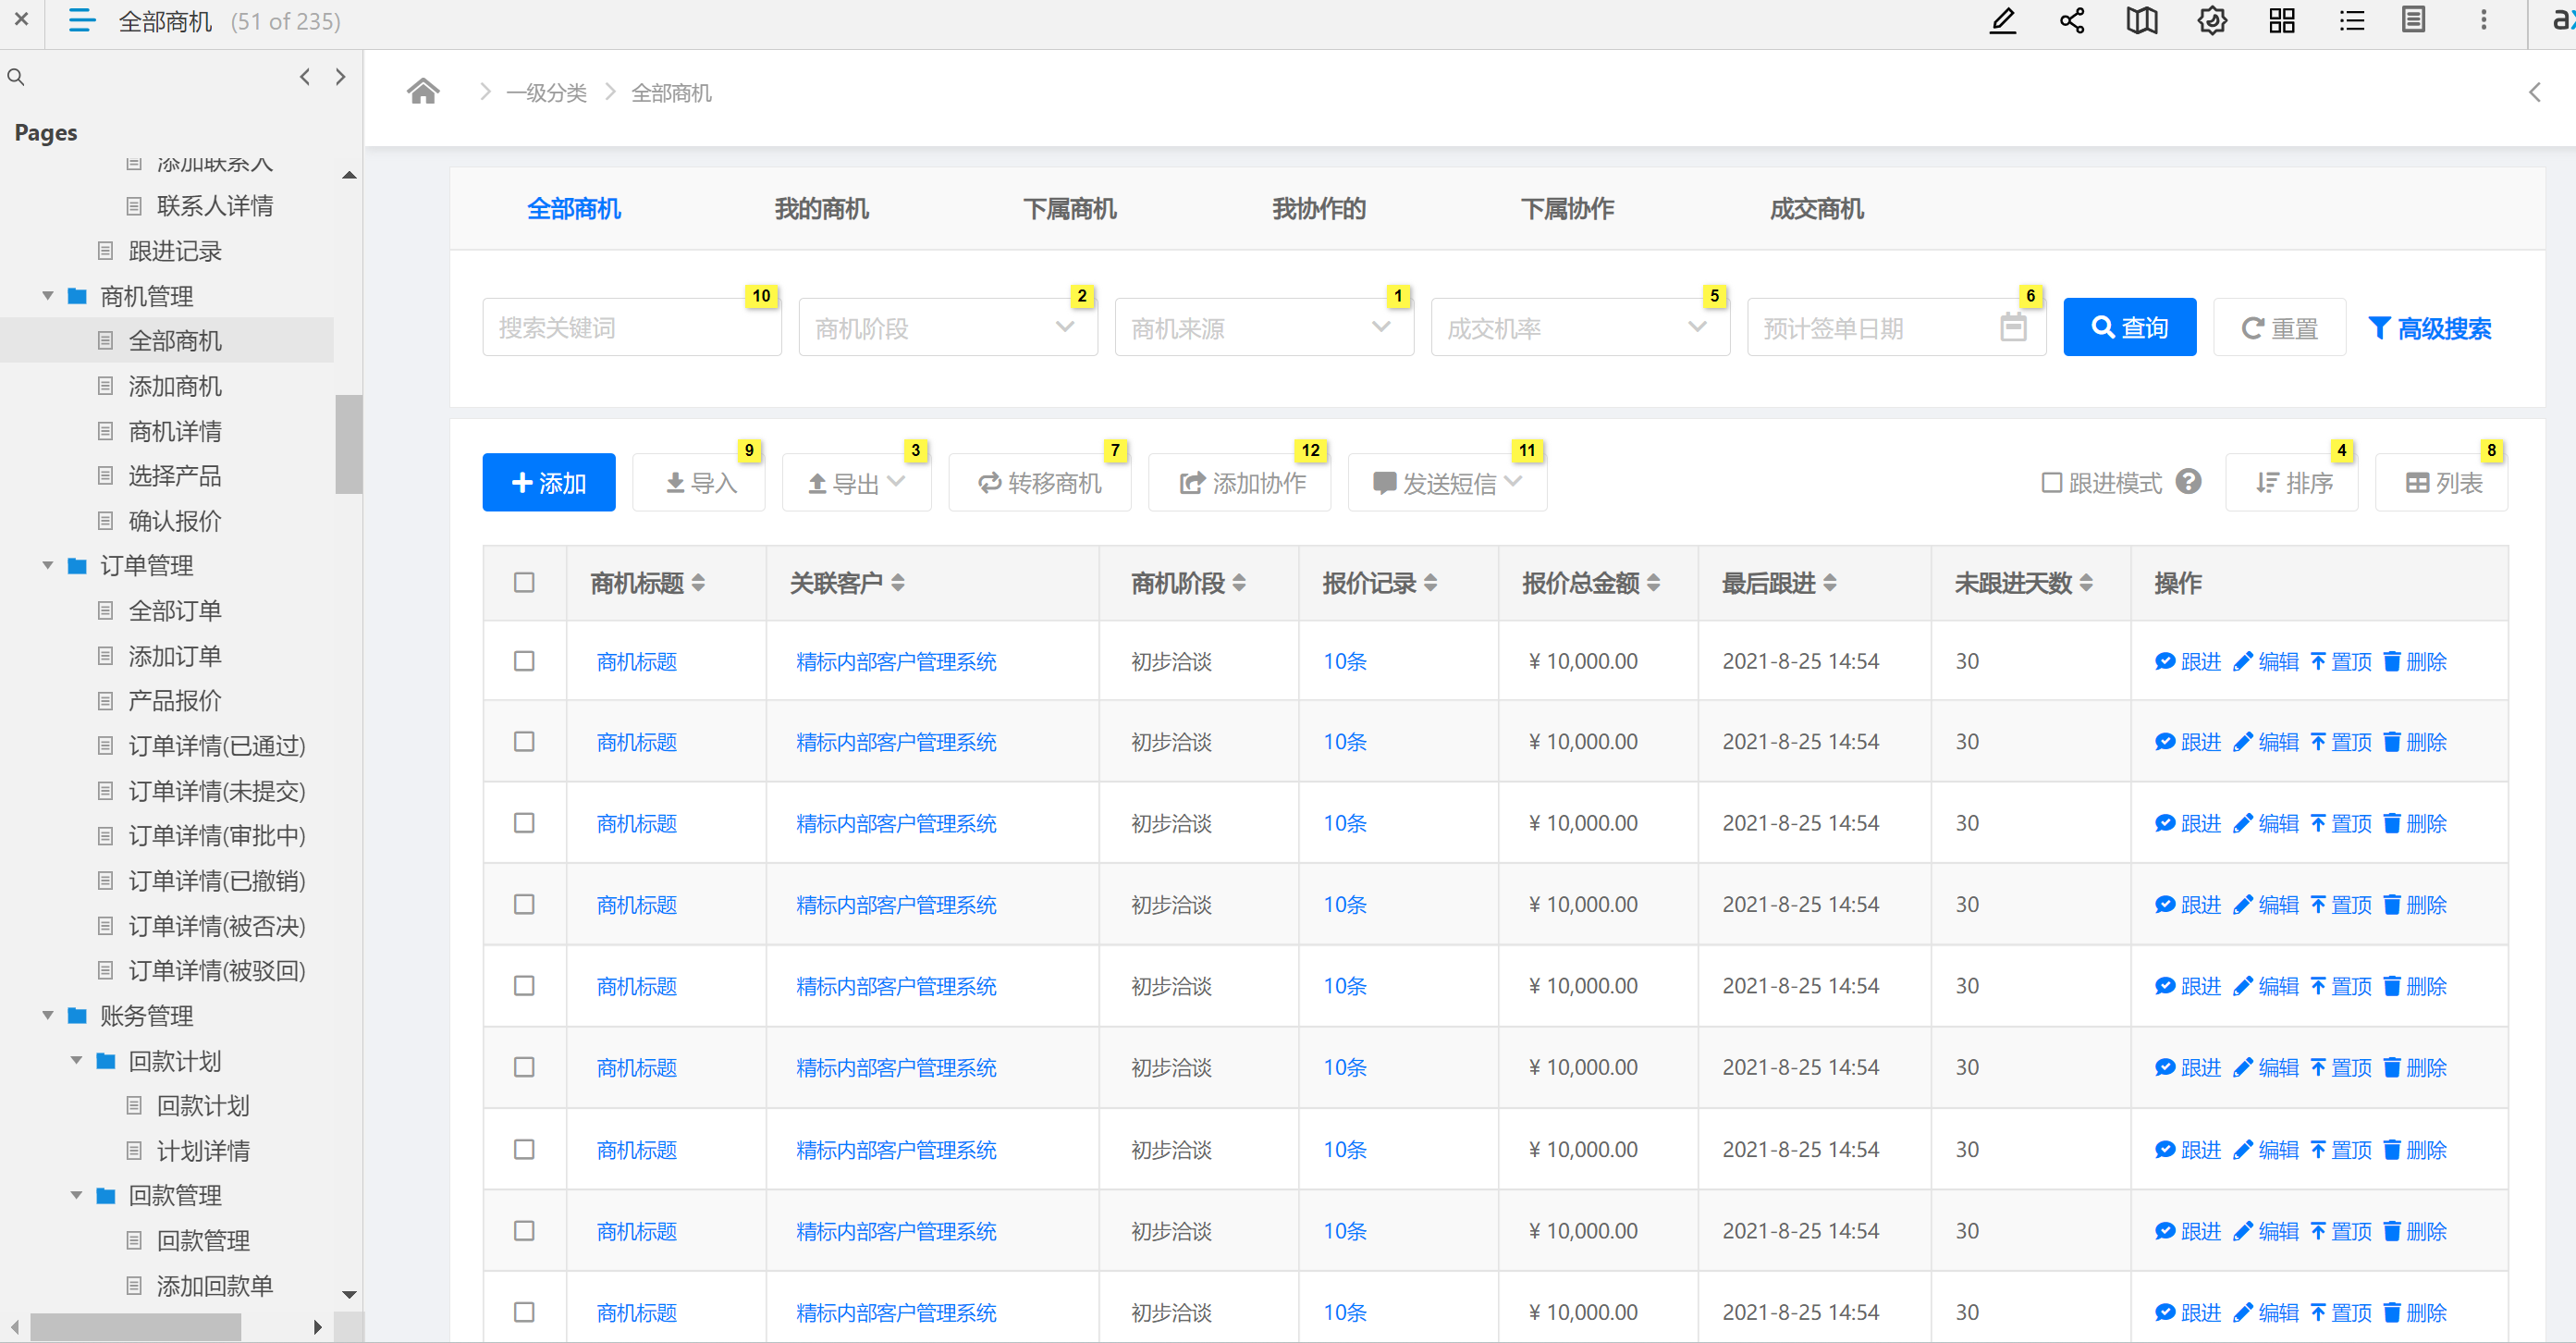Open the 商机来源 dropdown
The width and height of the screenshot is (2576, 1343).
1263,327
